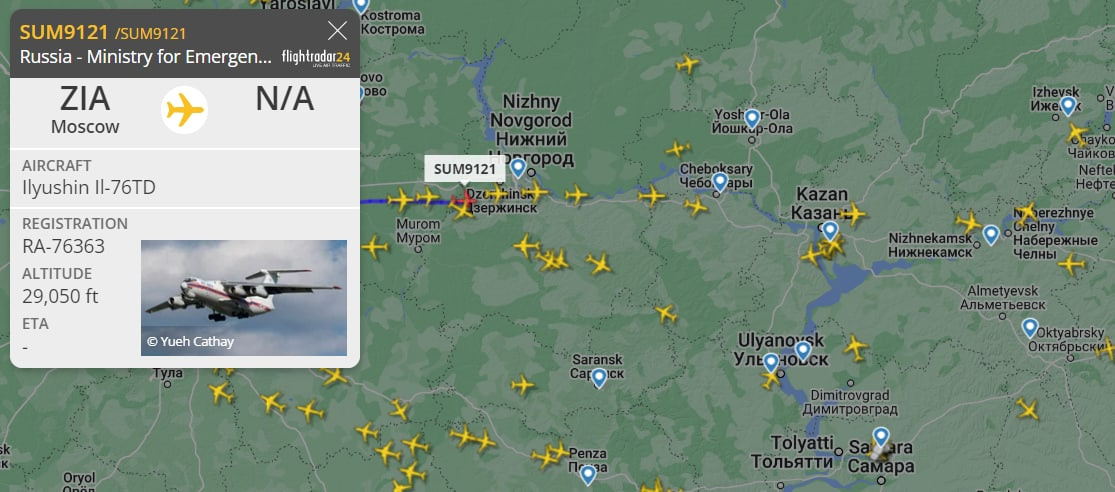Open the Il-76 aircraft photo thumbnail
The image size is (1115, 492).
tap(244, 298)
